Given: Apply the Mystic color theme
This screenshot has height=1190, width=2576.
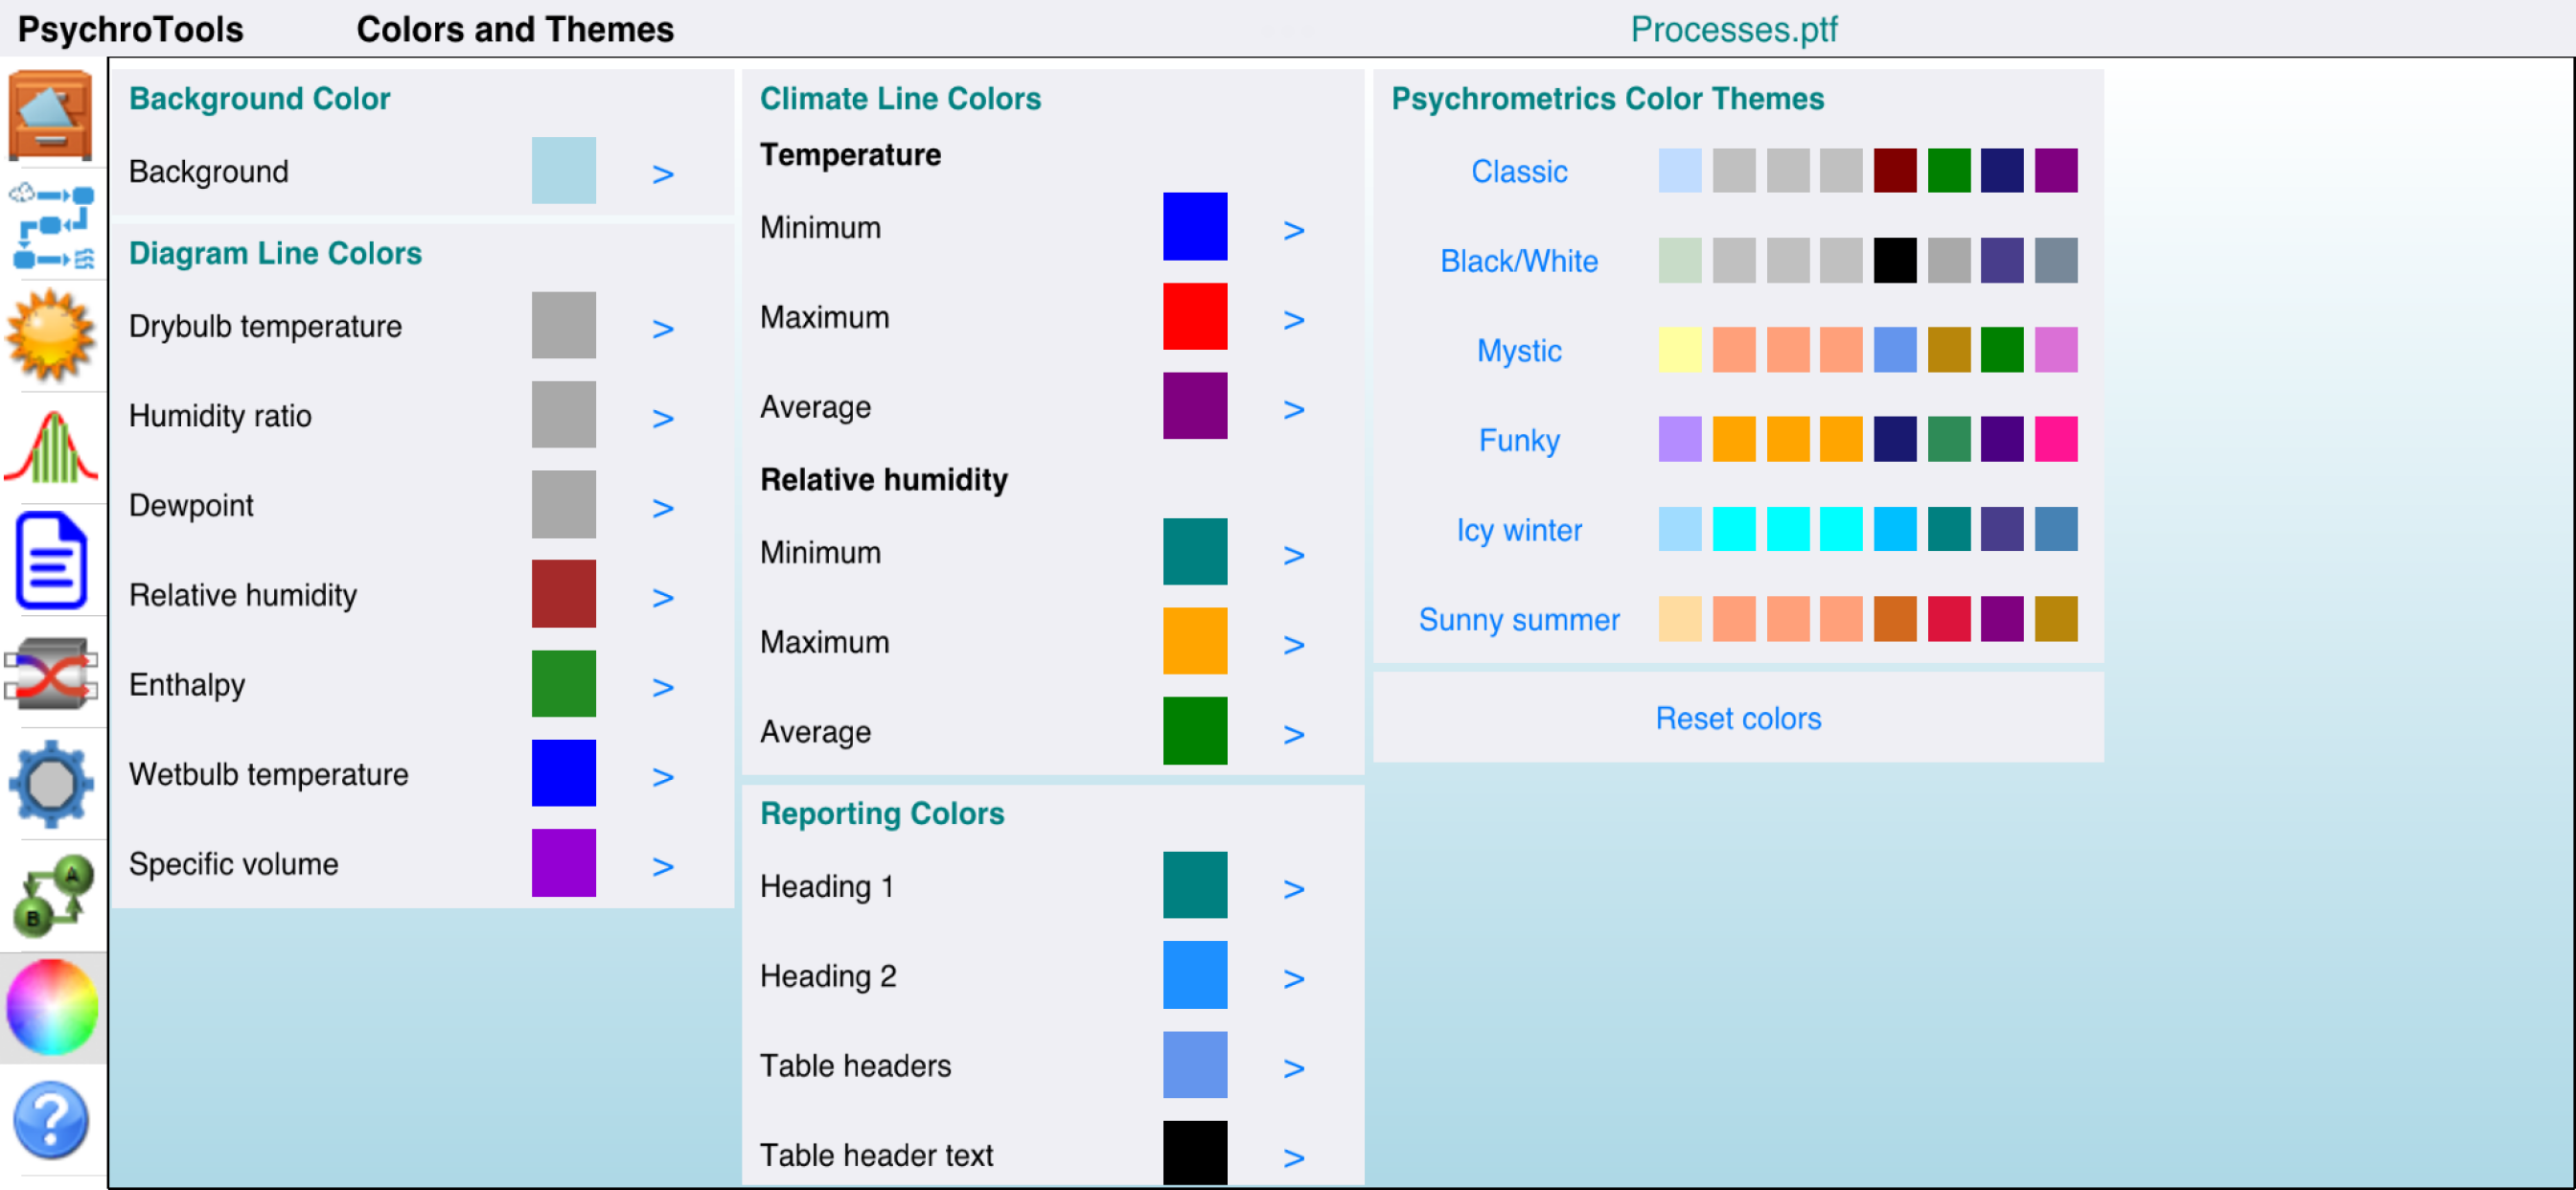Looking at the screenshot, I should point(1518,351).
